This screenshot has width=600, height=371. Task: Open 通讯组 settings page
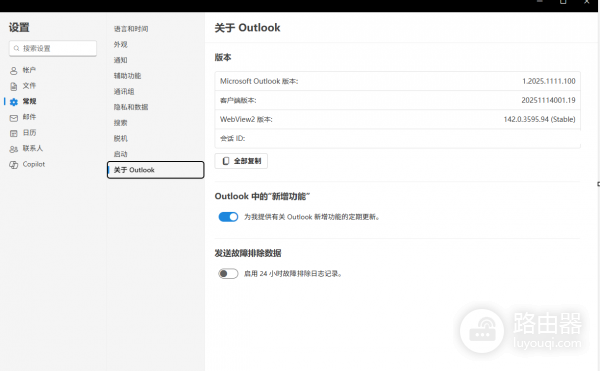pos(124,91)
